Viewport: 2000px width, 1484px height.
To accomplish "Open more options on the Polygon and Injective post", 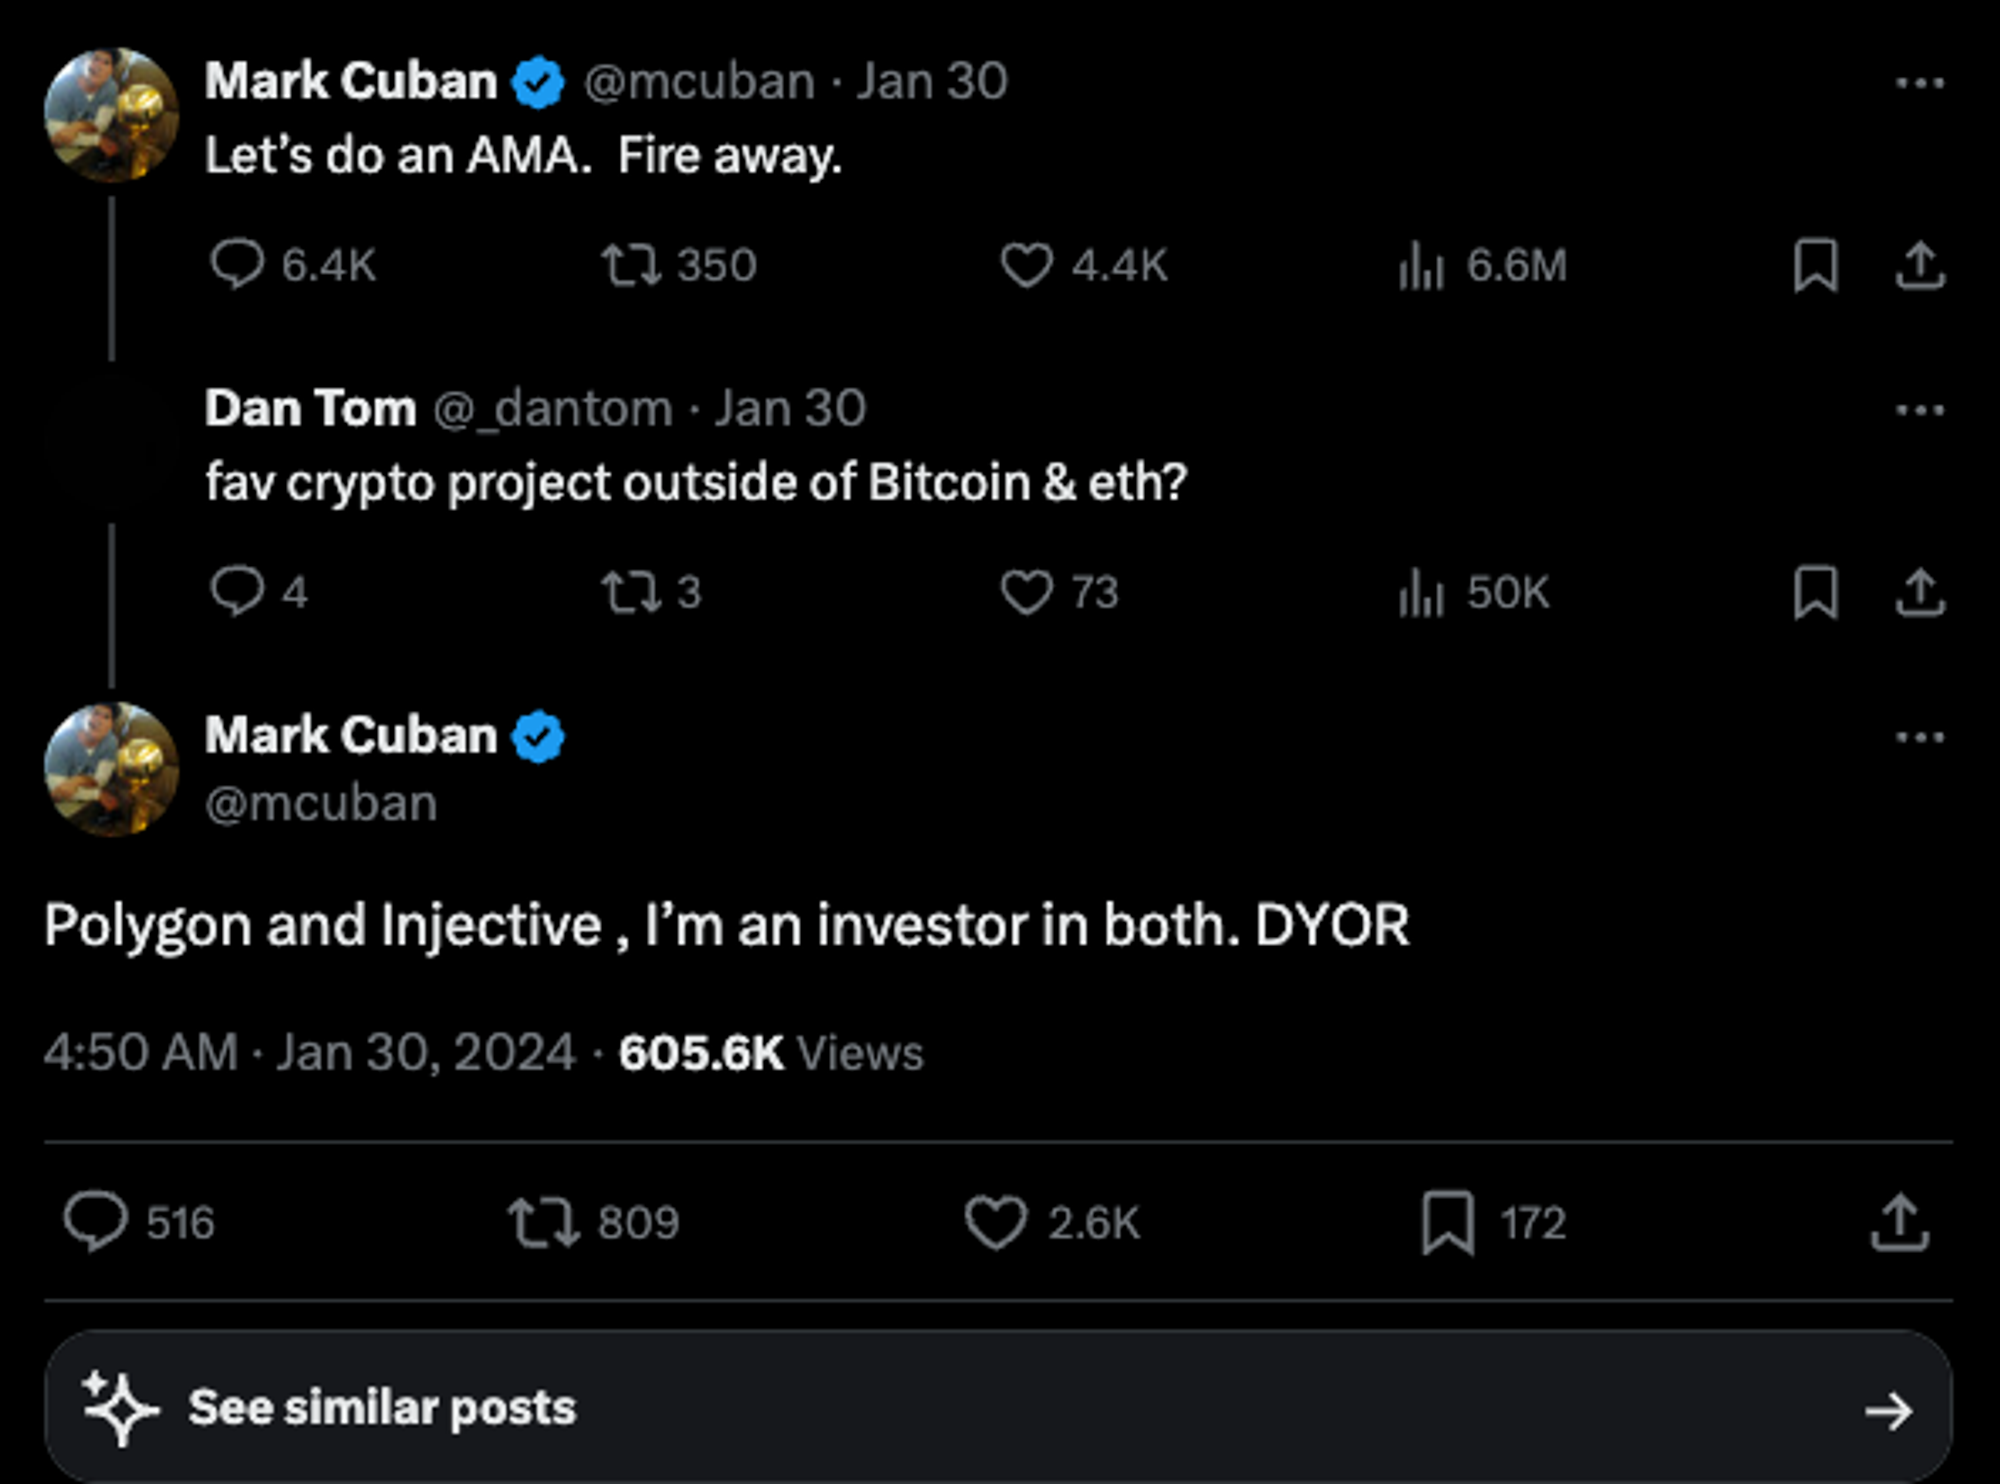I will click(x=1920, y=738).
